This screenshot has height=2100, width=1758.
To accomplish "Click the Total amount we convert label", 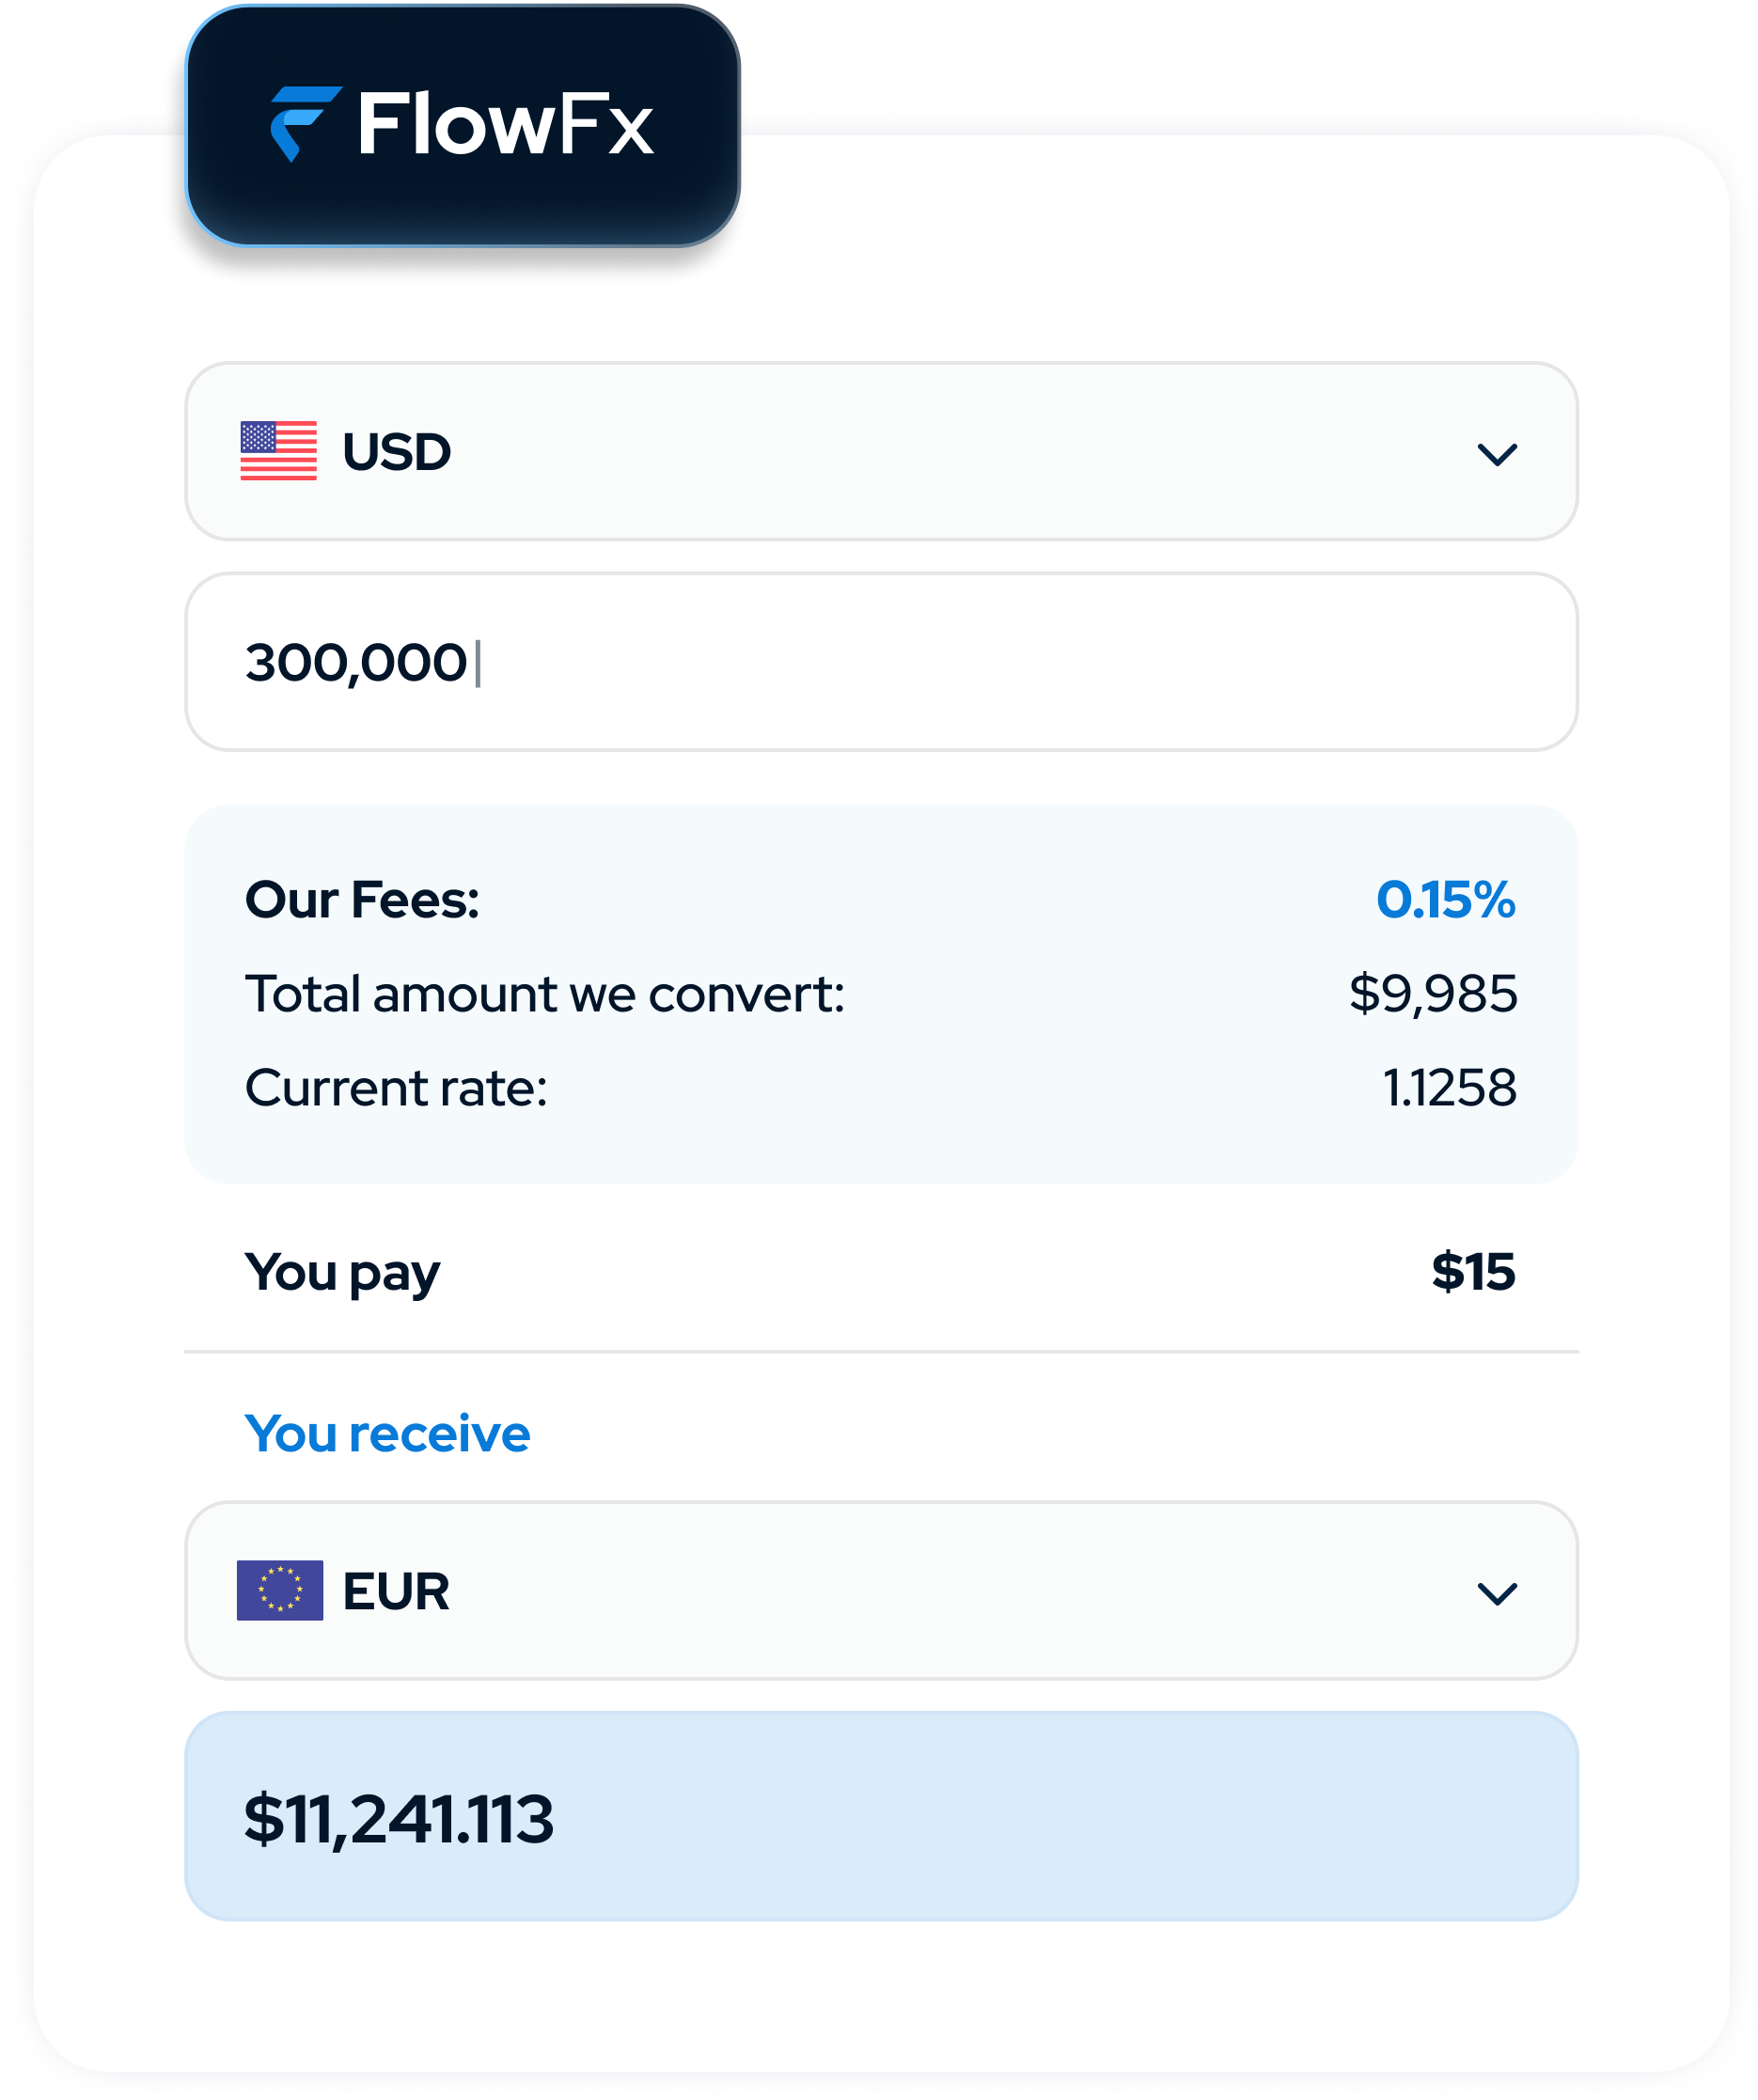I will click(545, 994).
